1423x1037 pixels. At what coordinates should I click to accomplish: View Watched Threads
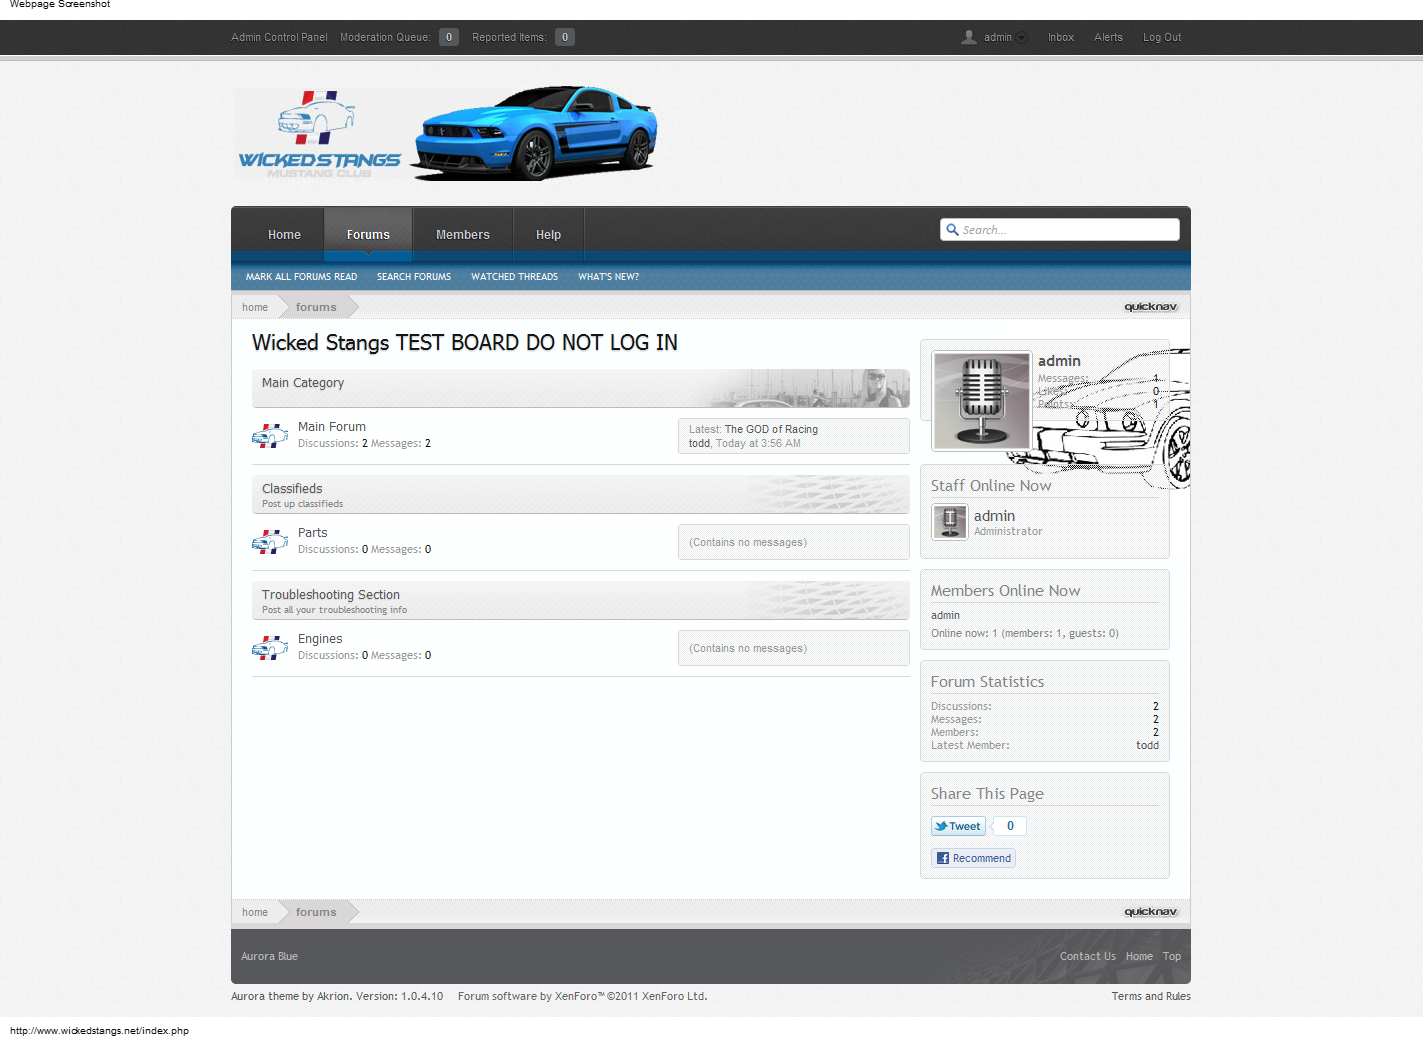514,277
